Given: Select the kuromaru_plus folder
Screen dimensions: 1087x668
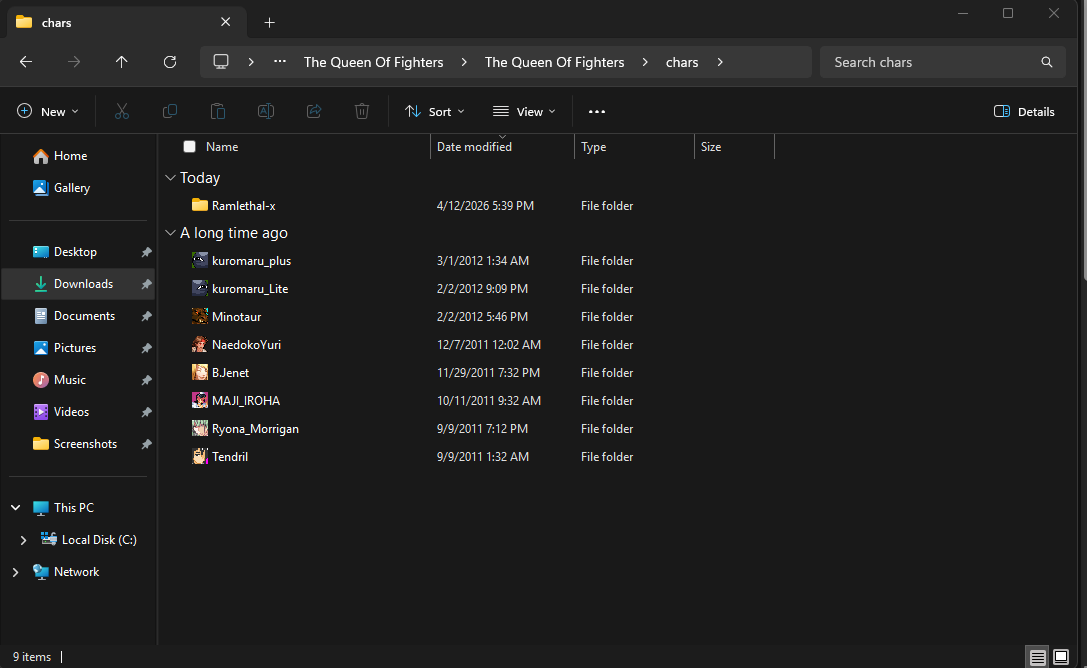Looking at the screenshot, I should 251,261.
